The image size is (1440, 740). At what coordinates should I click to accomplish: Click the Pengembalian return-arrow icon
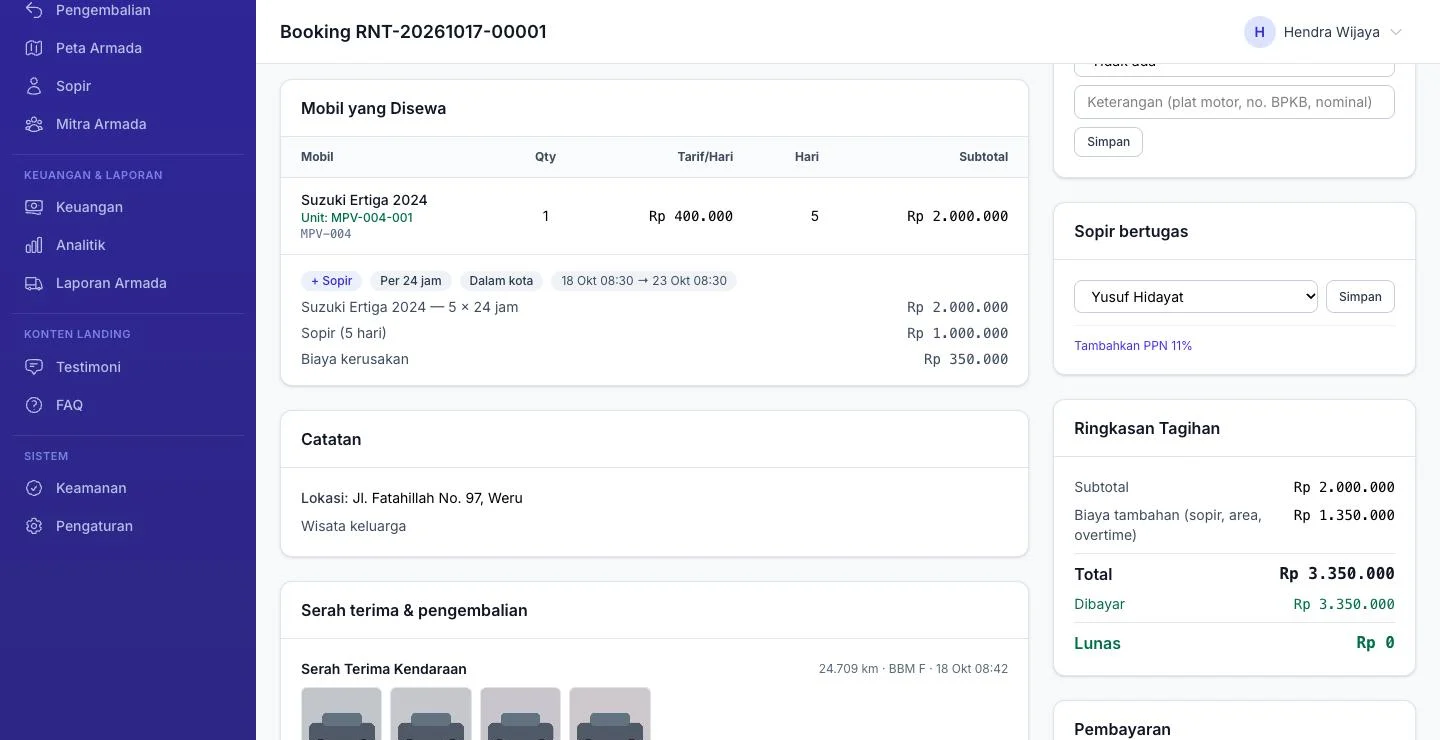coord(34,10)
